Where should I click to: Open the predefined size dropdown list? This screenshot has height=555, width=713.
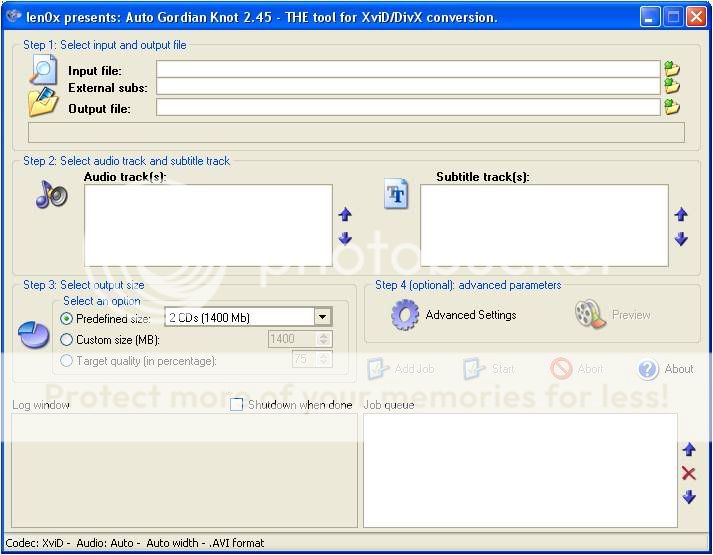coord(322,318)
